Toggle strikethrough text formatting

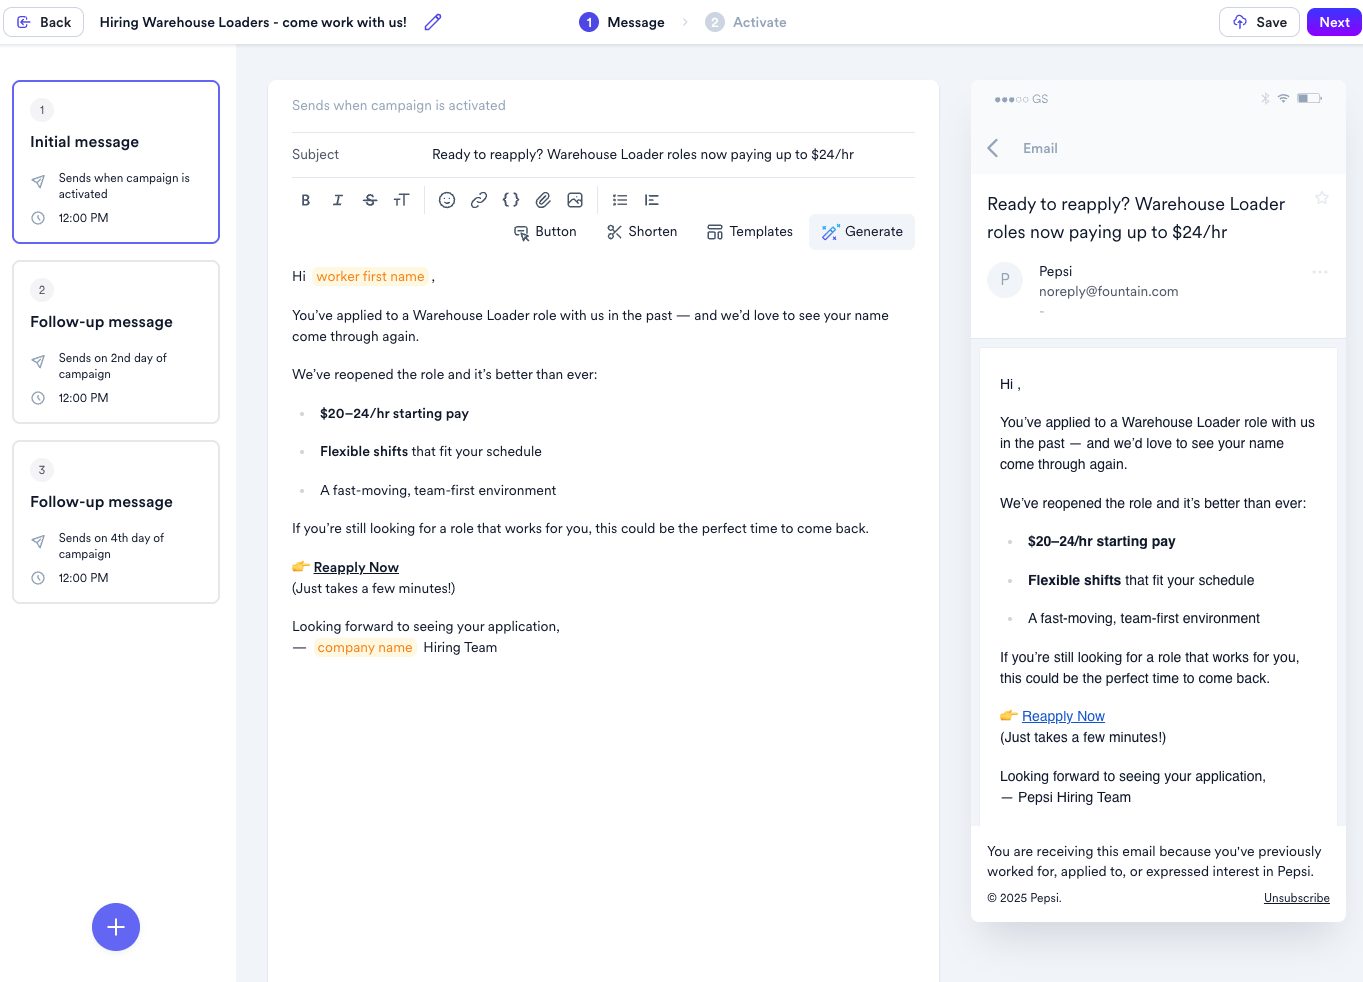click(x=370, y=200)
